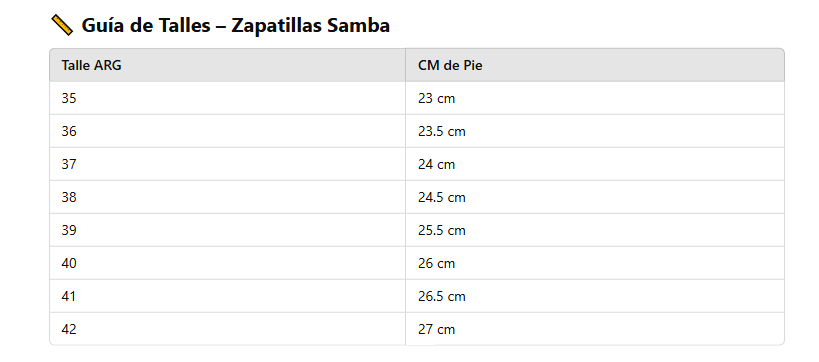Screen dimensions: 819x362
Task: Select the size 42 cell
Action: point(227,329)
